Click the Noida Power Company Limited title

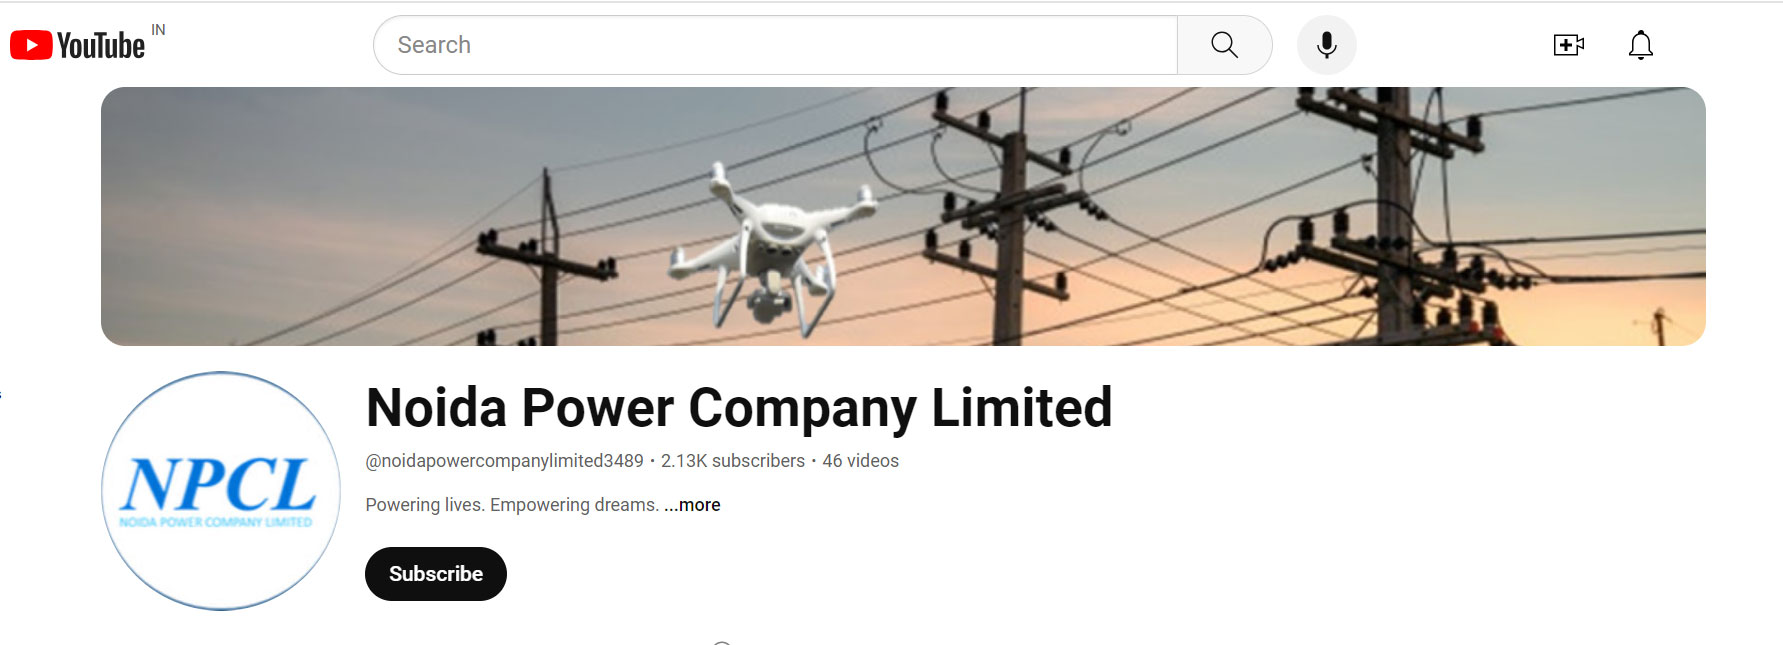click(x=739, y=408)
